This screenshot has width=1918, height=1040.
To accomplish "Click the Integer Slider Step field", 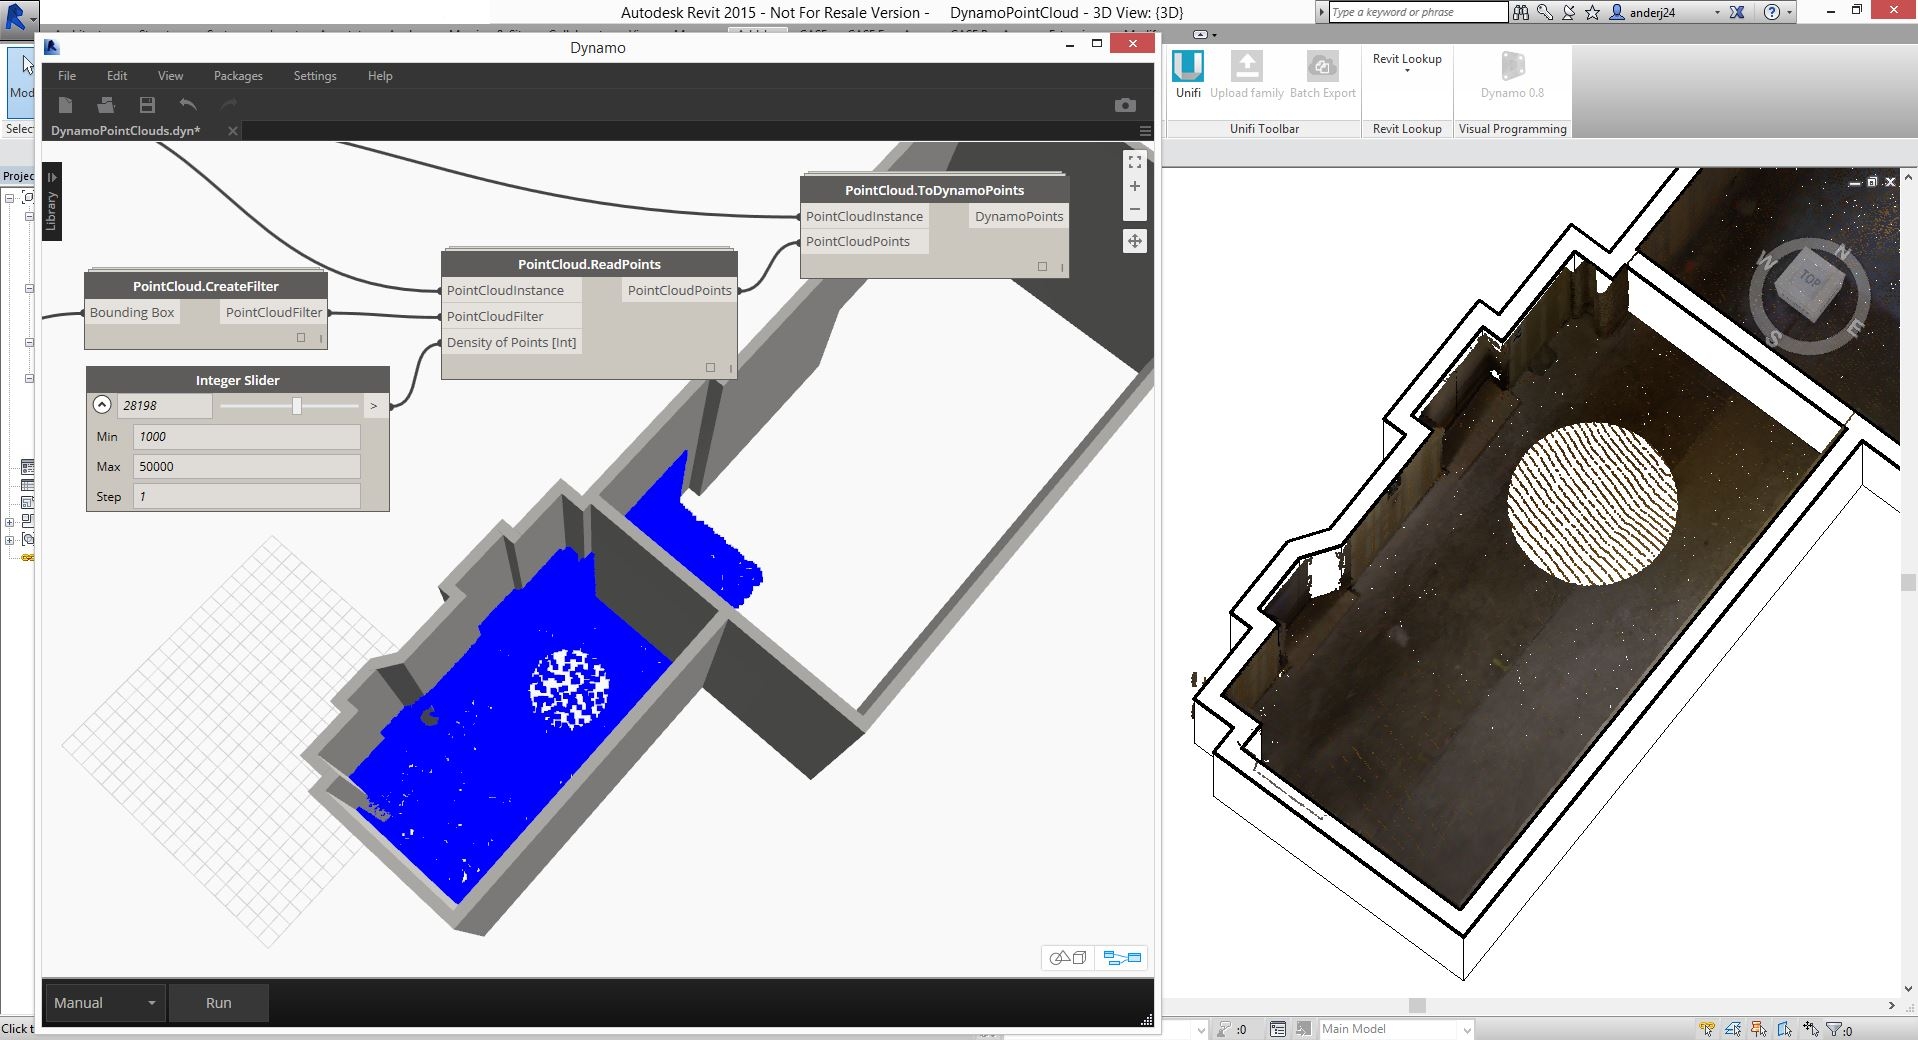I will click(x=246, y=497).
